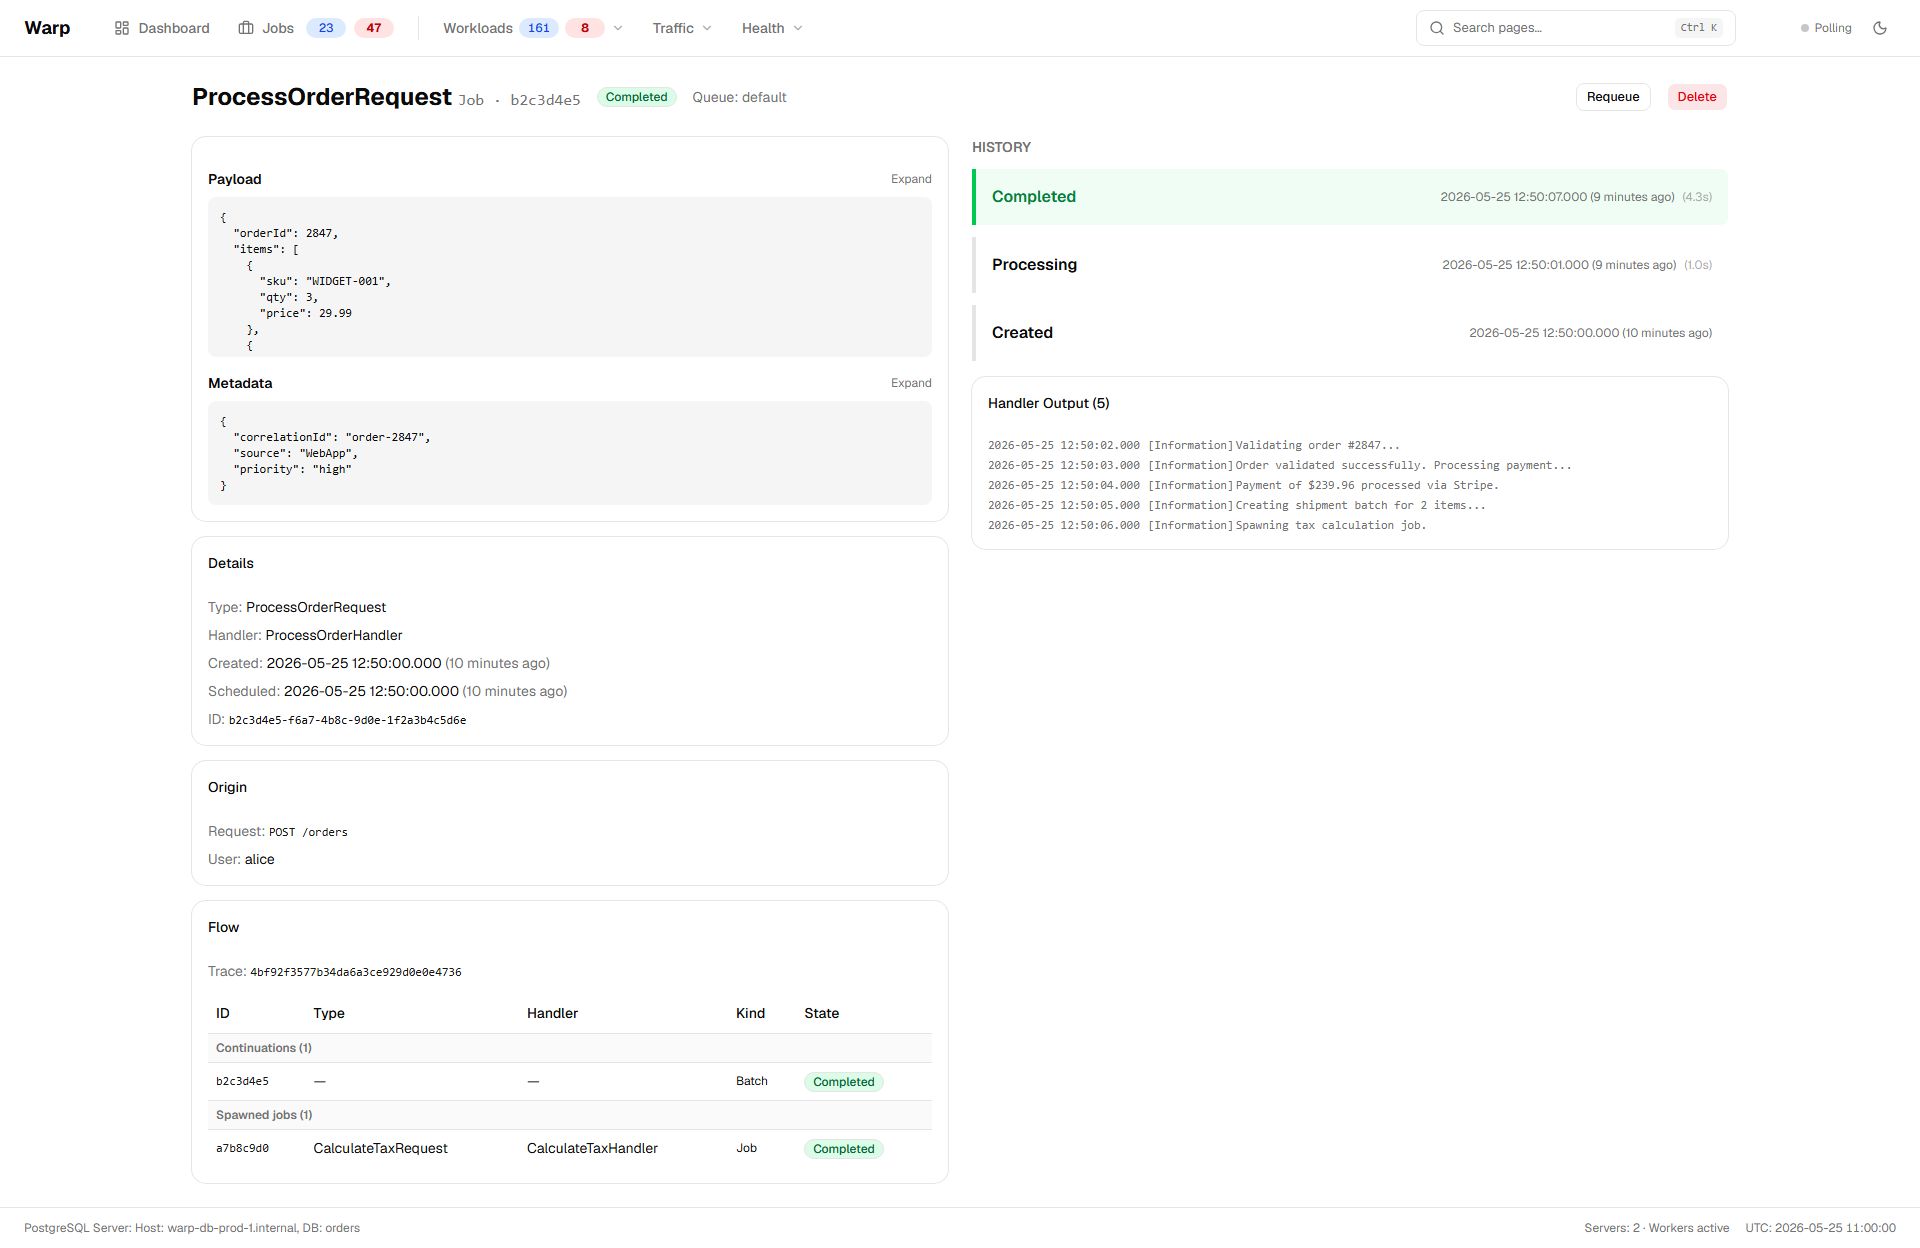Click the Continuations (1) group row
The width and height of the screenshot is (1920, 1248).
[x=570, y=1048]
